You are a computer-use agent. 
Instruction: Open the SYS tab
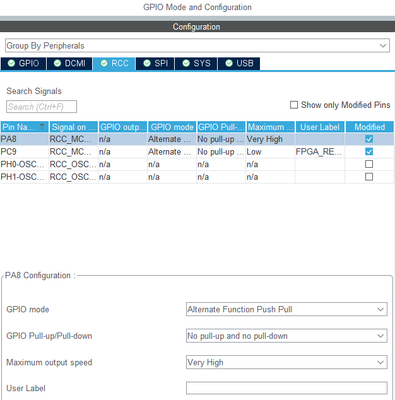[196, 63]
